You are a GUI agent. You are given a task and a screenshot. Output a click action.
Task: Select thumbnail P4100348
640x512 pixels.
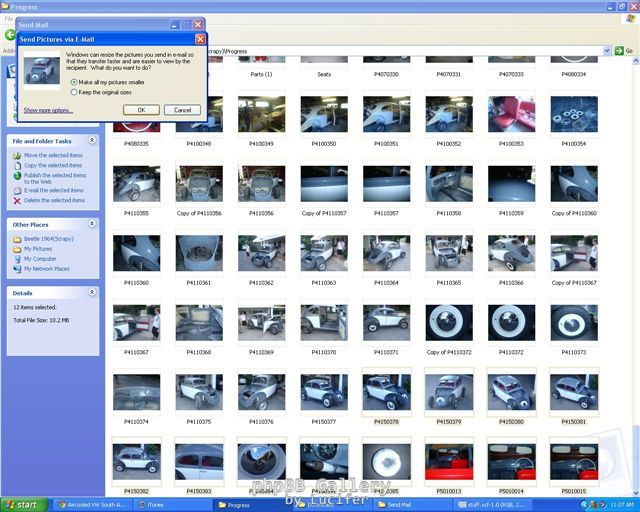[x=199, y=114]
